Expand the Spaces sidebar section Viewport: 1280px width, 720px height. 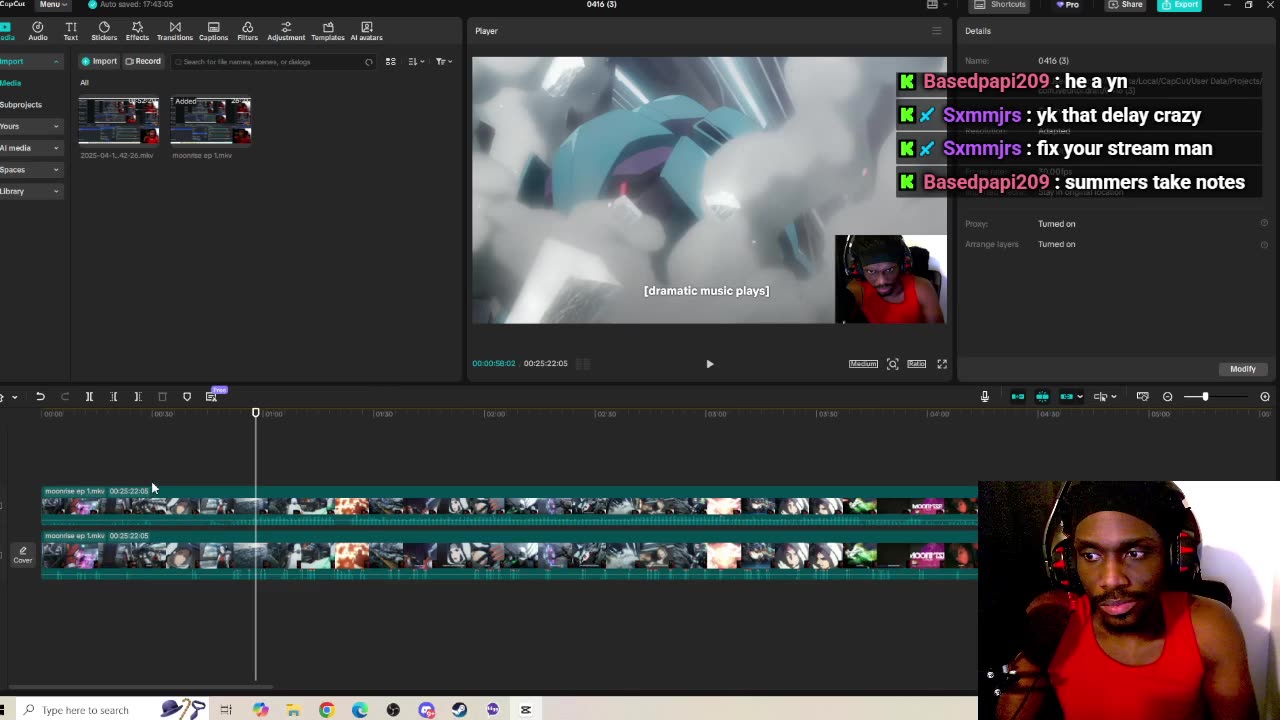point(56,170)
